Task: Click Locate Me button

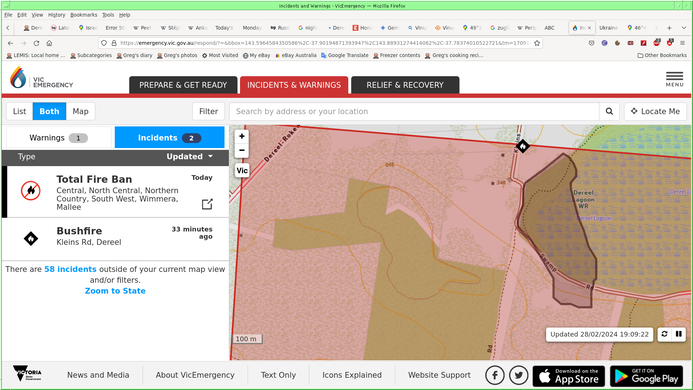Action: coord(655,111)
